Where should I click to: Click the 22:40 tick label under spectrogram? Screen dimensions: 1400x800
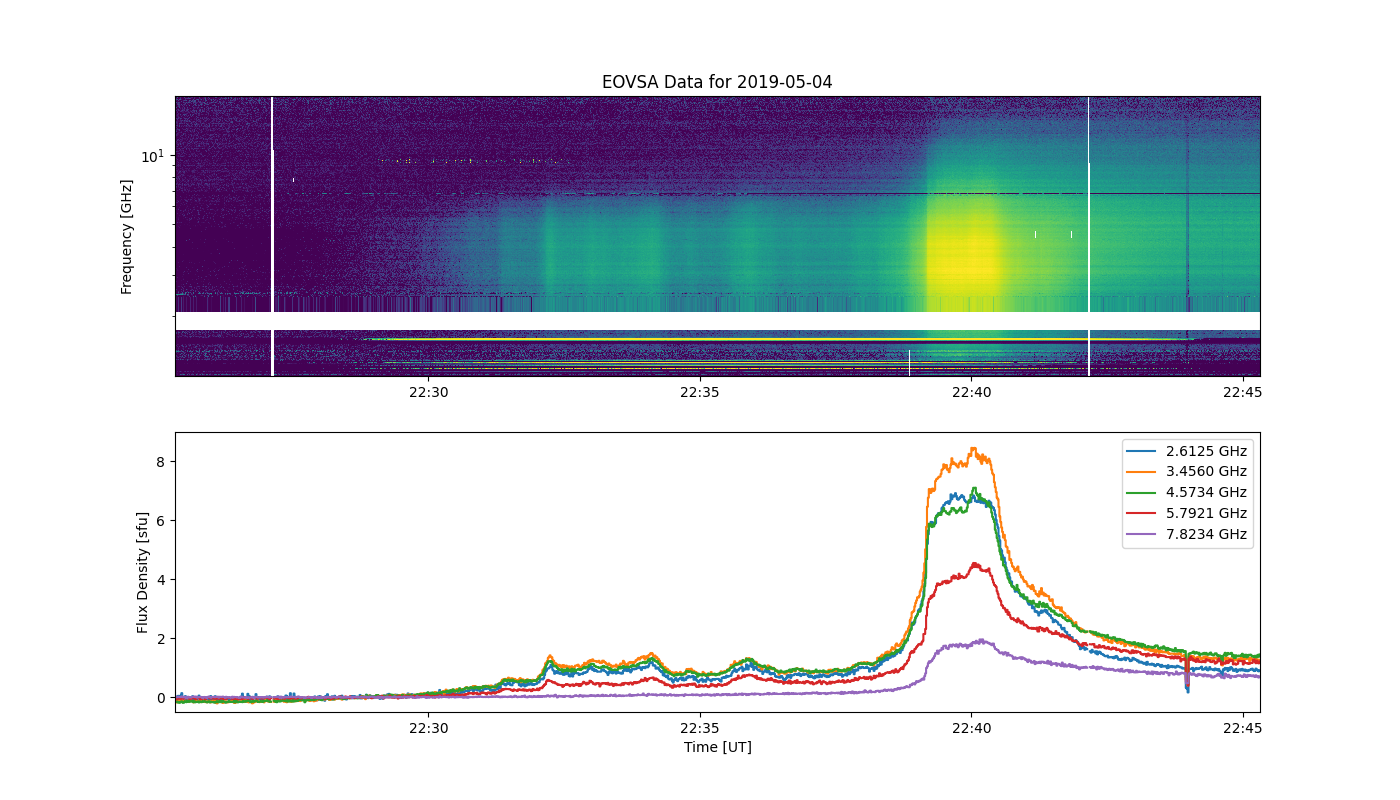click(971, 392)
